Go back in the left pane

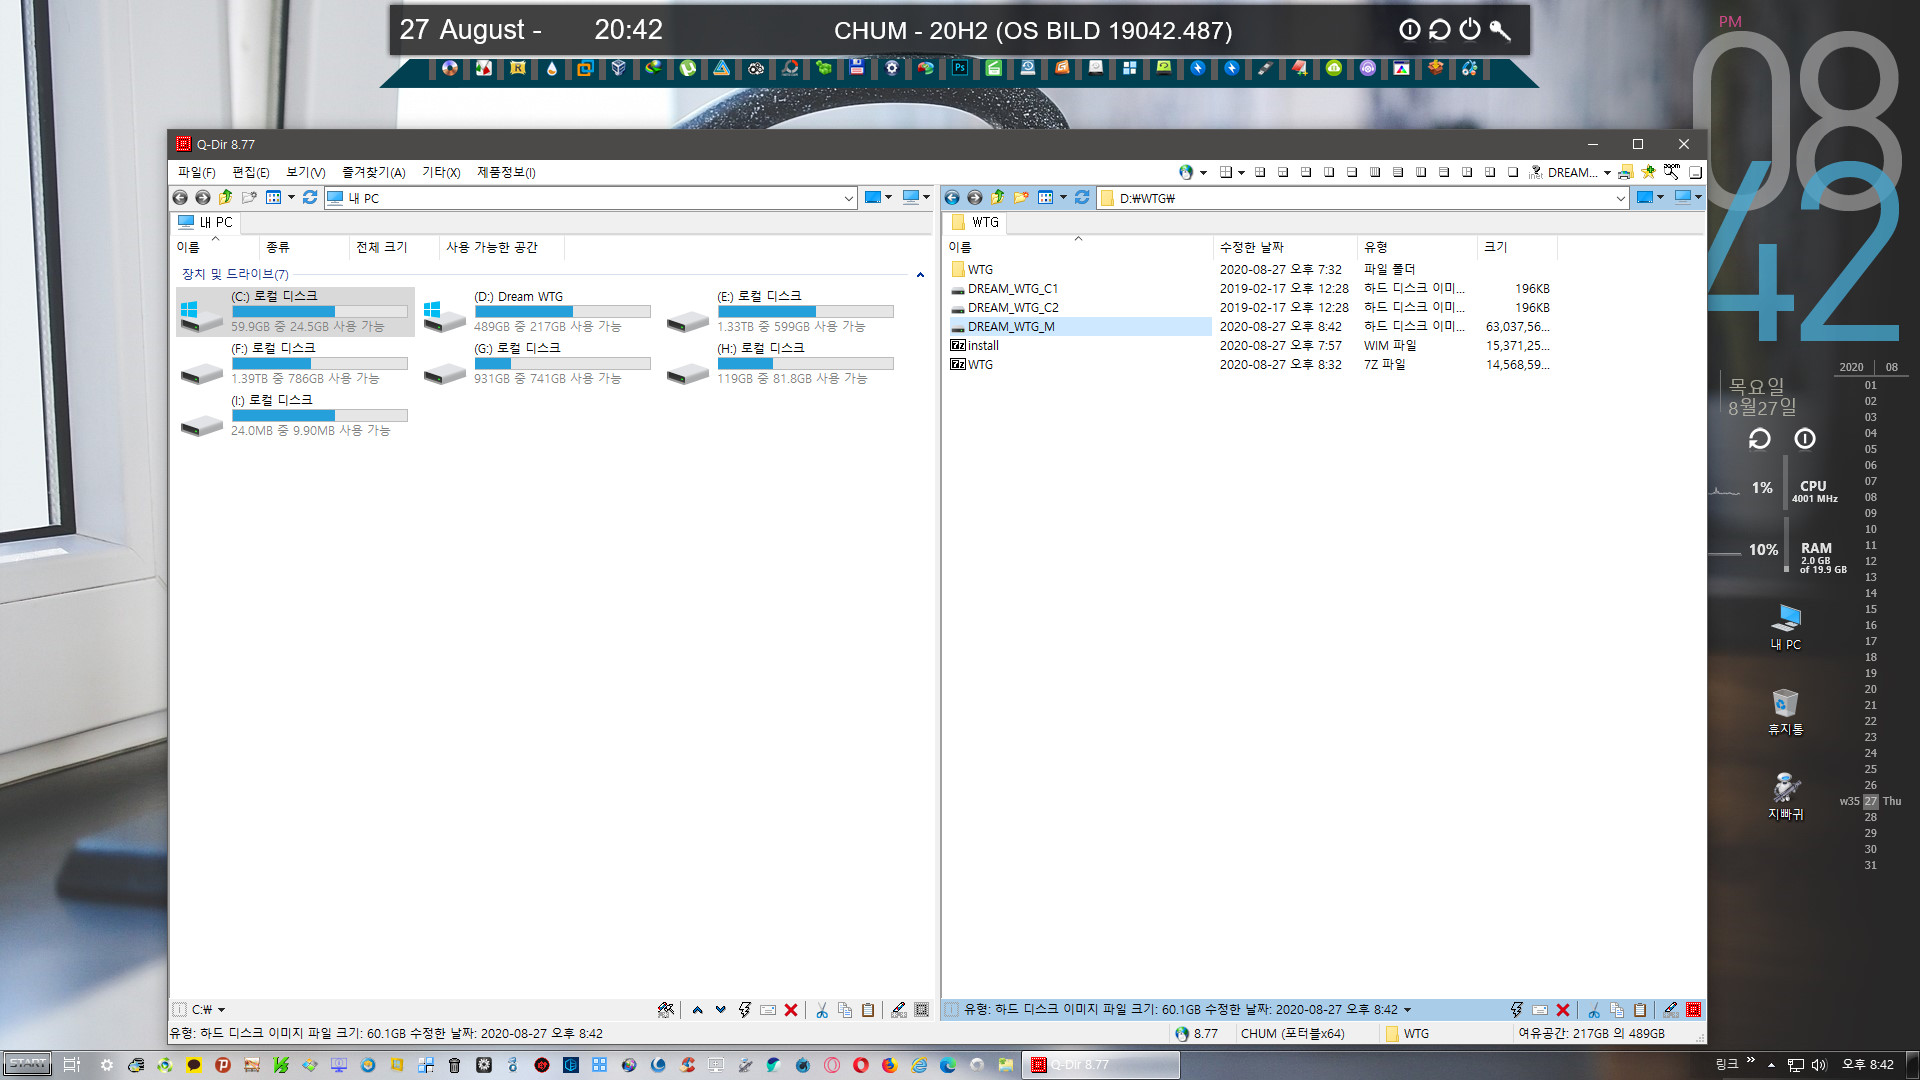click(180, 198)
